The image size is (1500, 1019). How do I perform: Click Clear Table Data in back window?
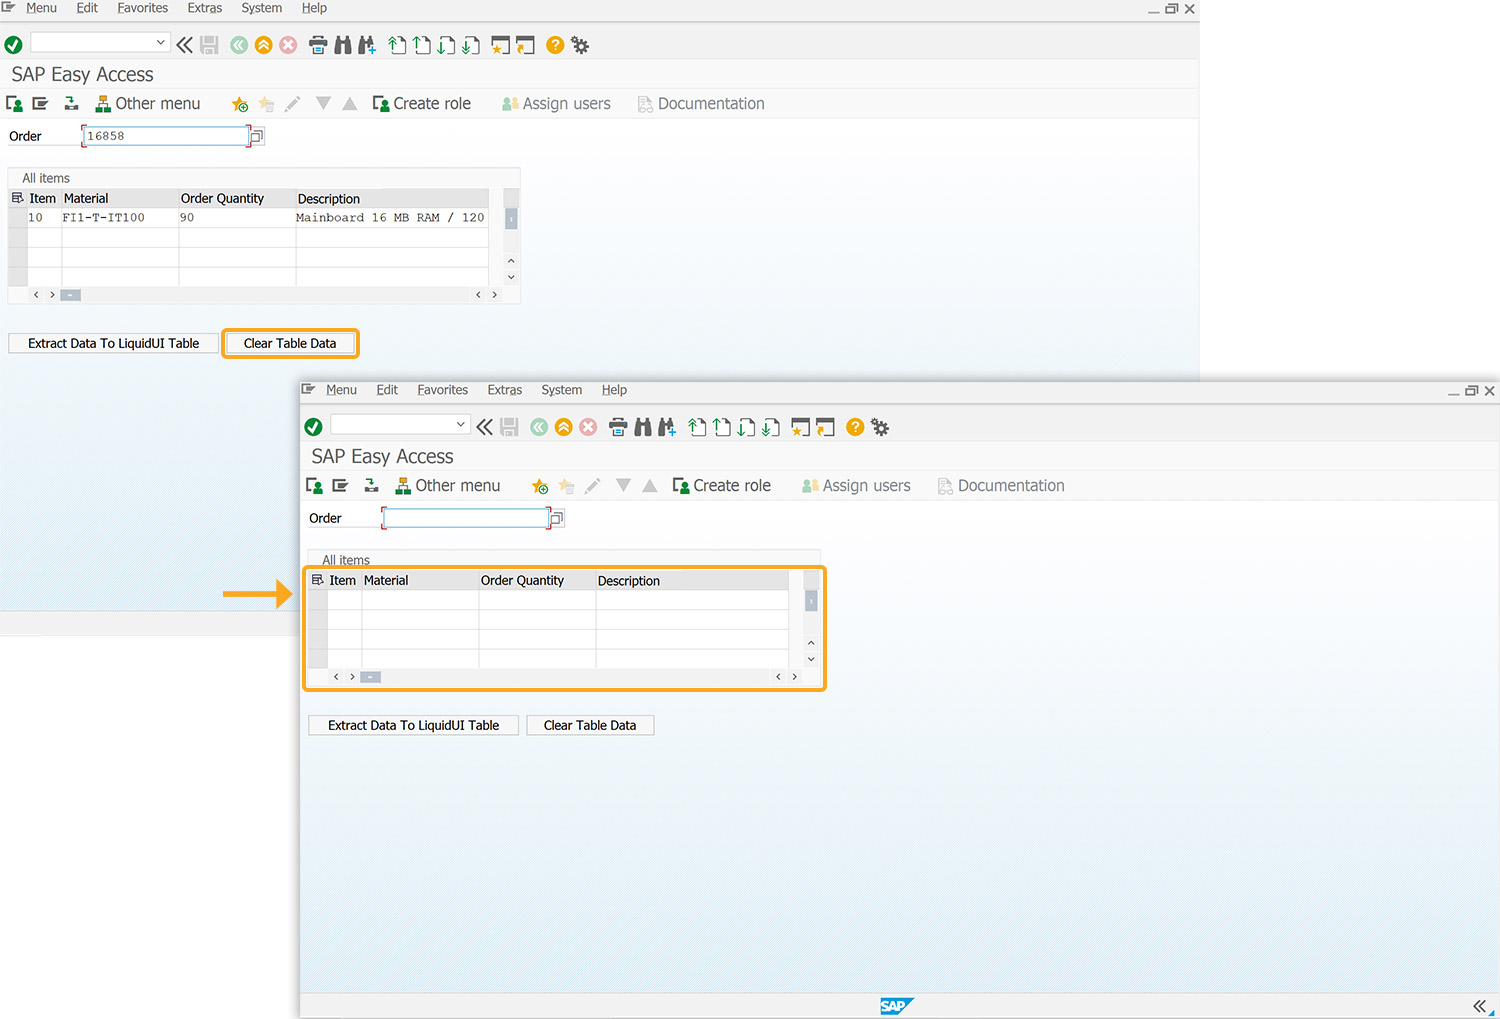pos(290,343)
